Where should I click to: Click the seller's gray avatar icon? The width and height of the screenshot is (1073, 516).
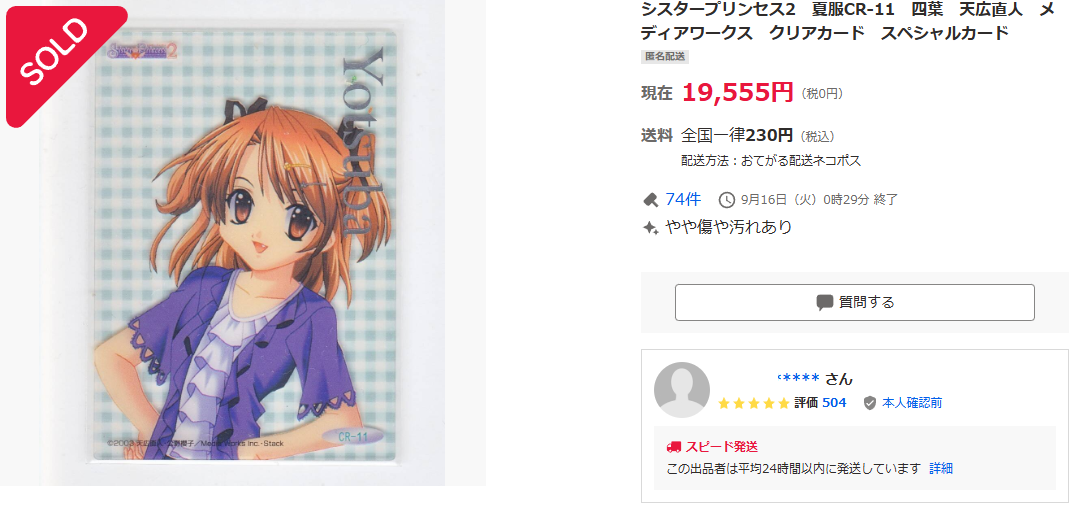(x=682, y=390)
